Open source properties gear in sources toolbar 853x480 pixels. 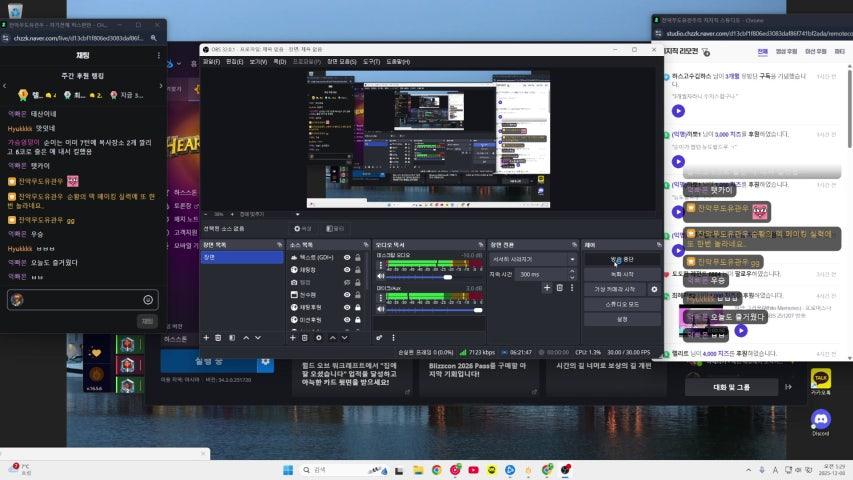[318, 338]
